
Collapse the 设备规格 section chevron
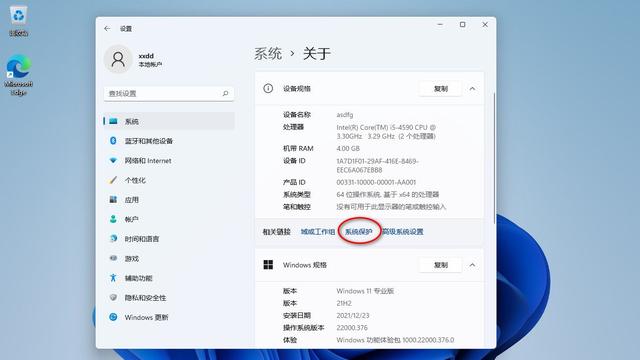[472, 89]
